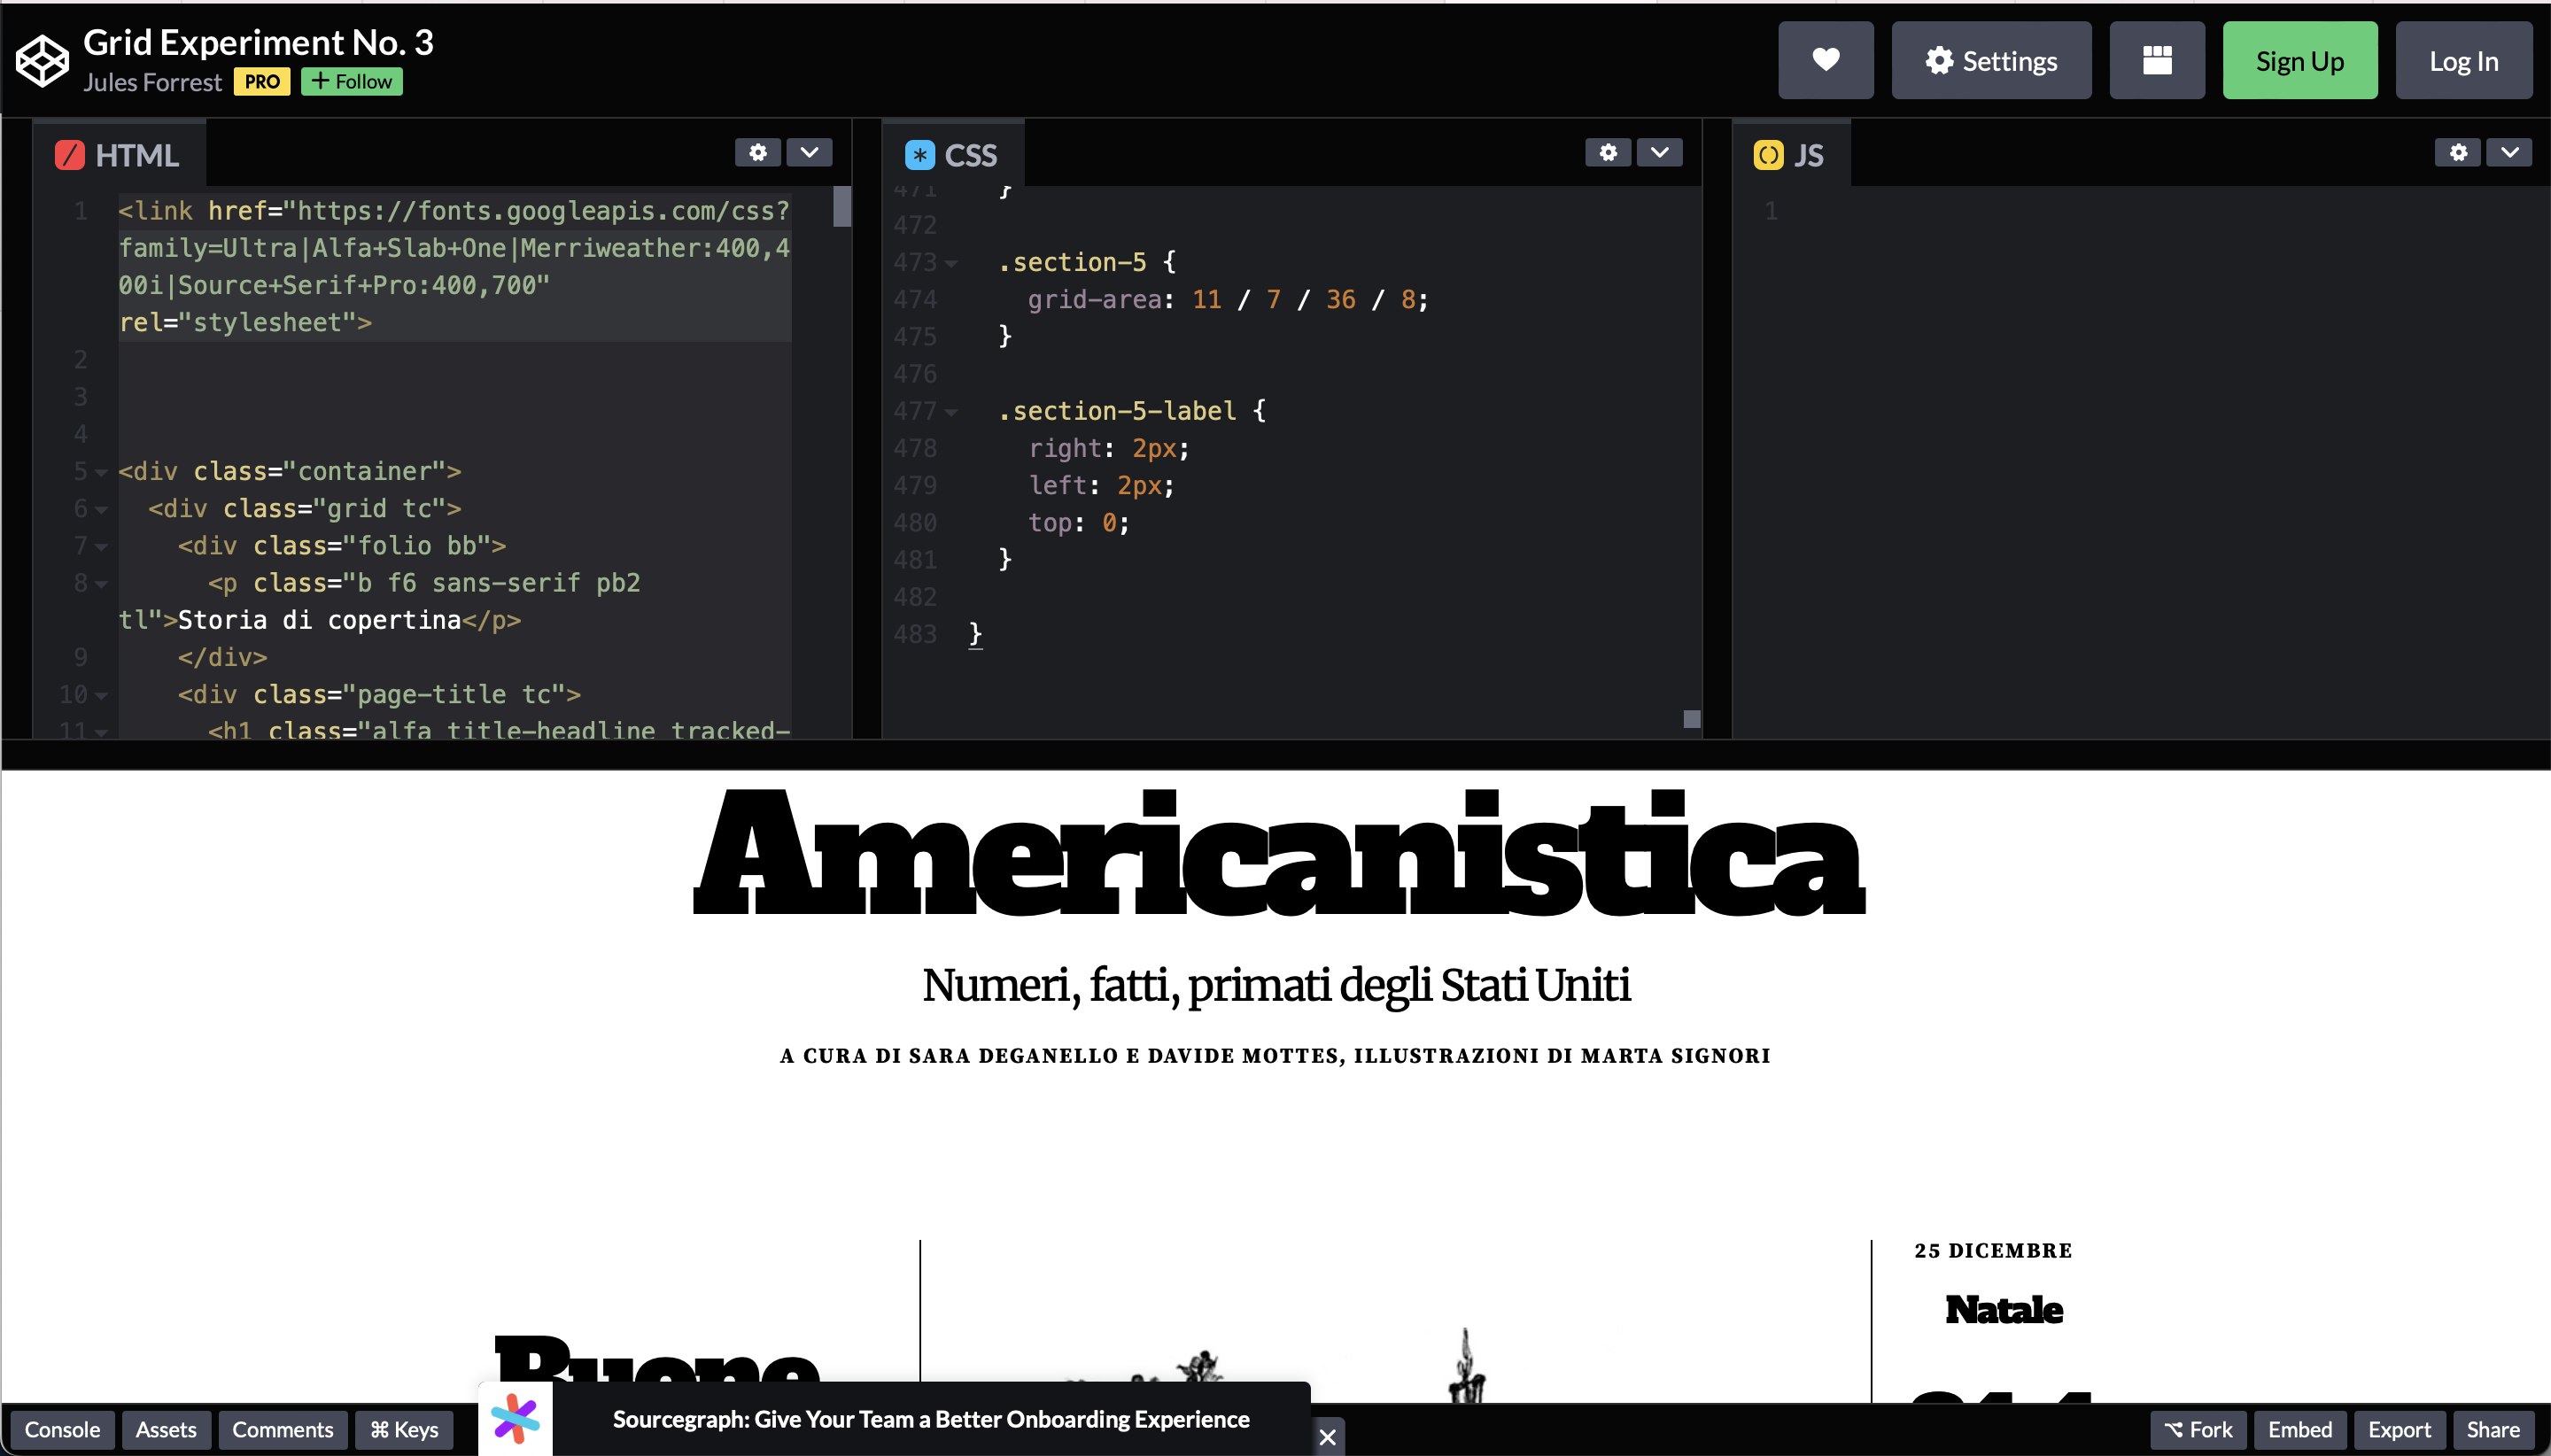Click the Grid Experiment No. 3 title
This screenshot has width=2551, height=1456.
point(258,42)
